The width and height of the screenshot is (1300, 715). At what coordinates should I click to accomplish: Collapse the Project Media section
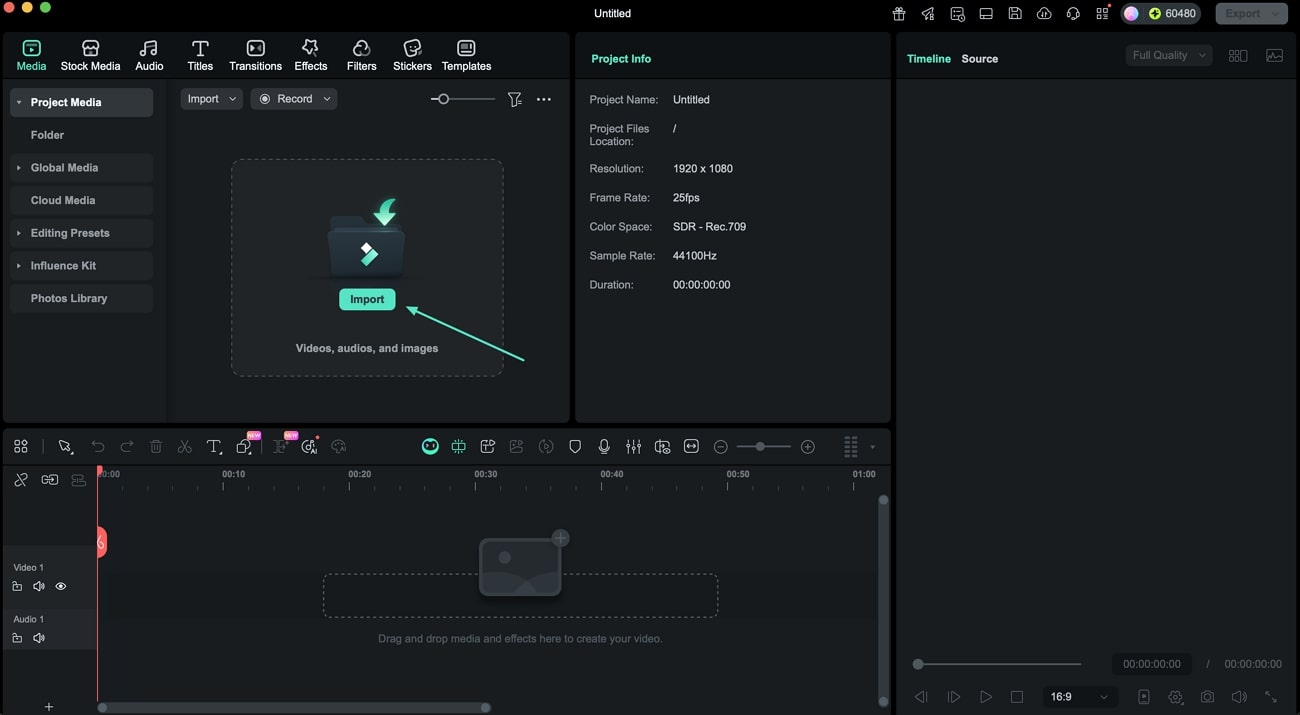[x=19, y=102]
